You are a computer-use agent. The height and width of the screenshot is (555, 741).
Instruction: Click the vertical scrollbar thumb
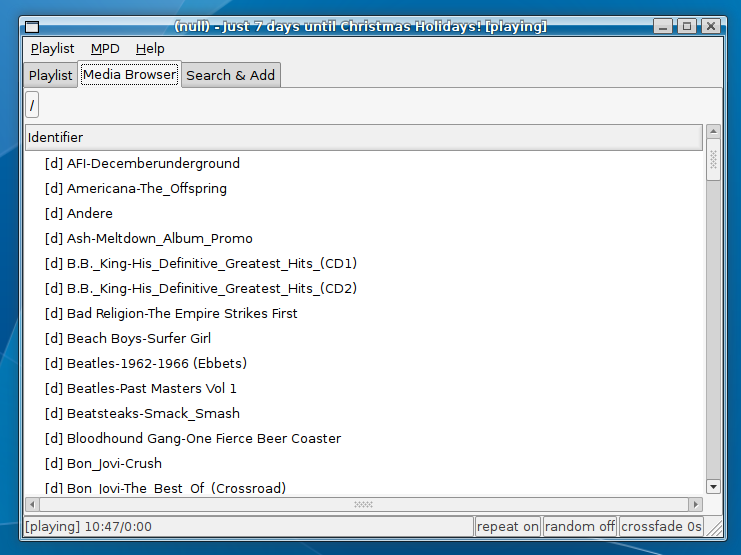point(713,159)
